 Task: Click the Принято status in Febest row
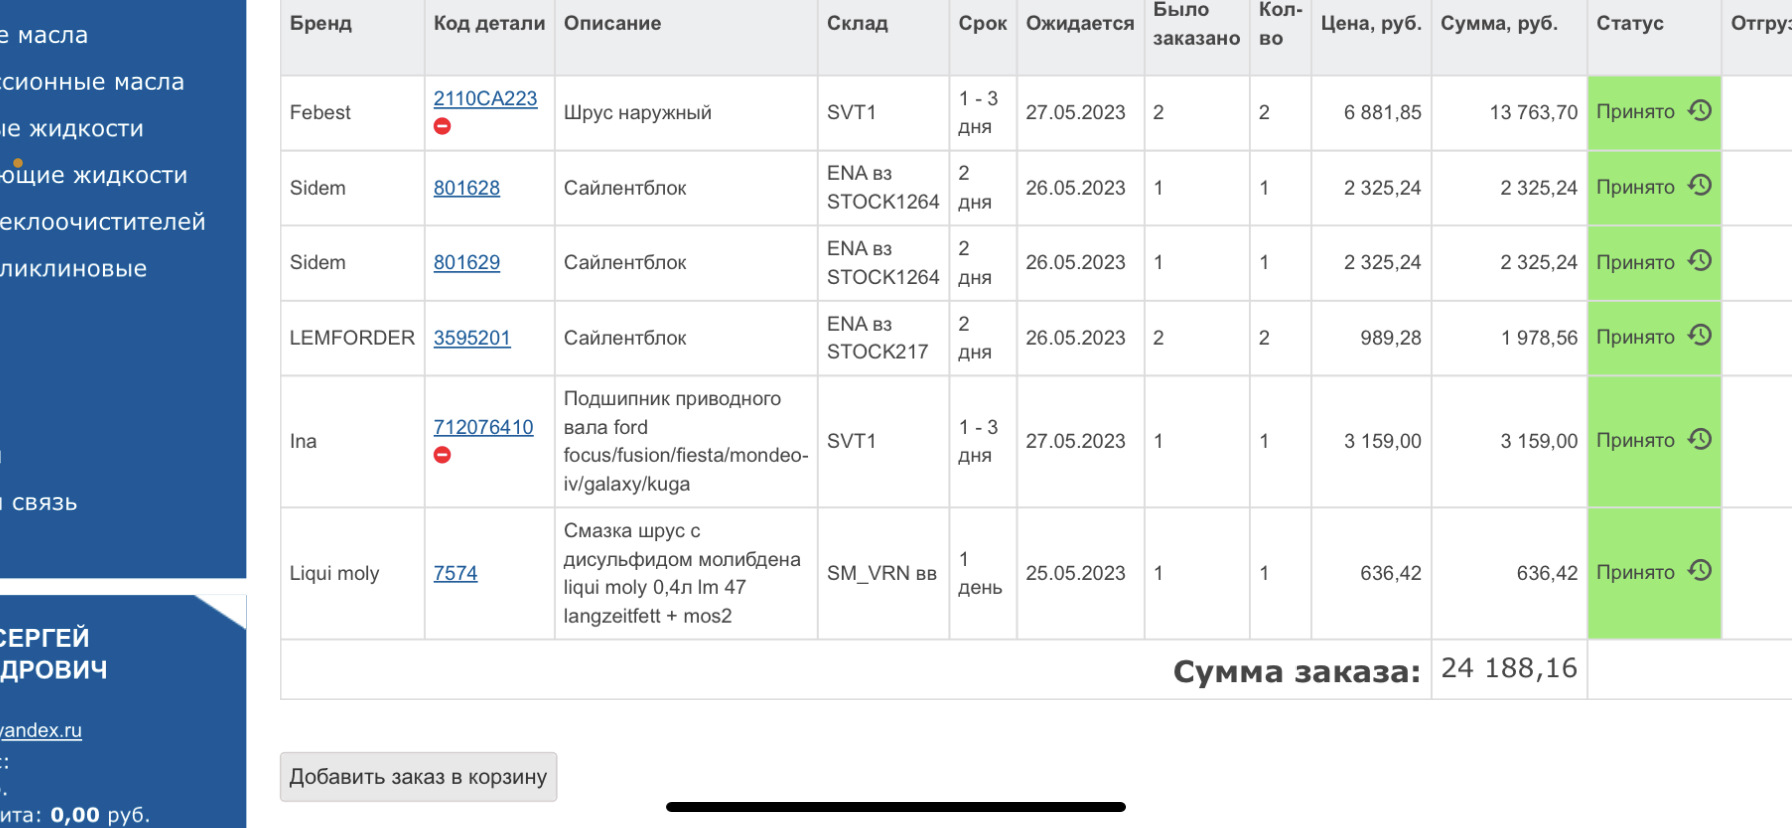coord(1635,111)
